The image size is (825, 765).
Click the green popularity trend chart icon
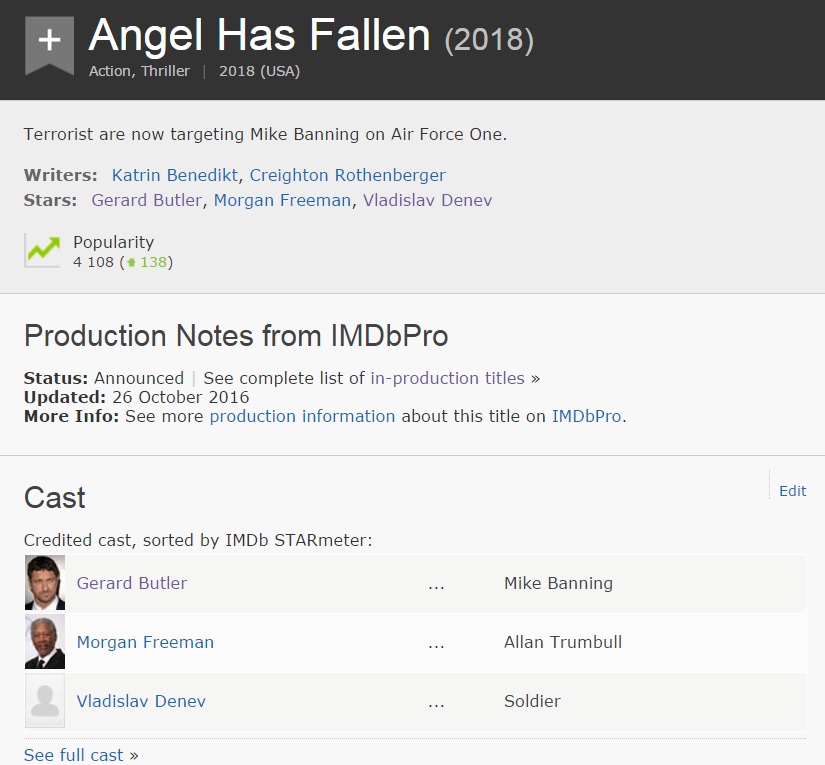[x=43, y=250]
